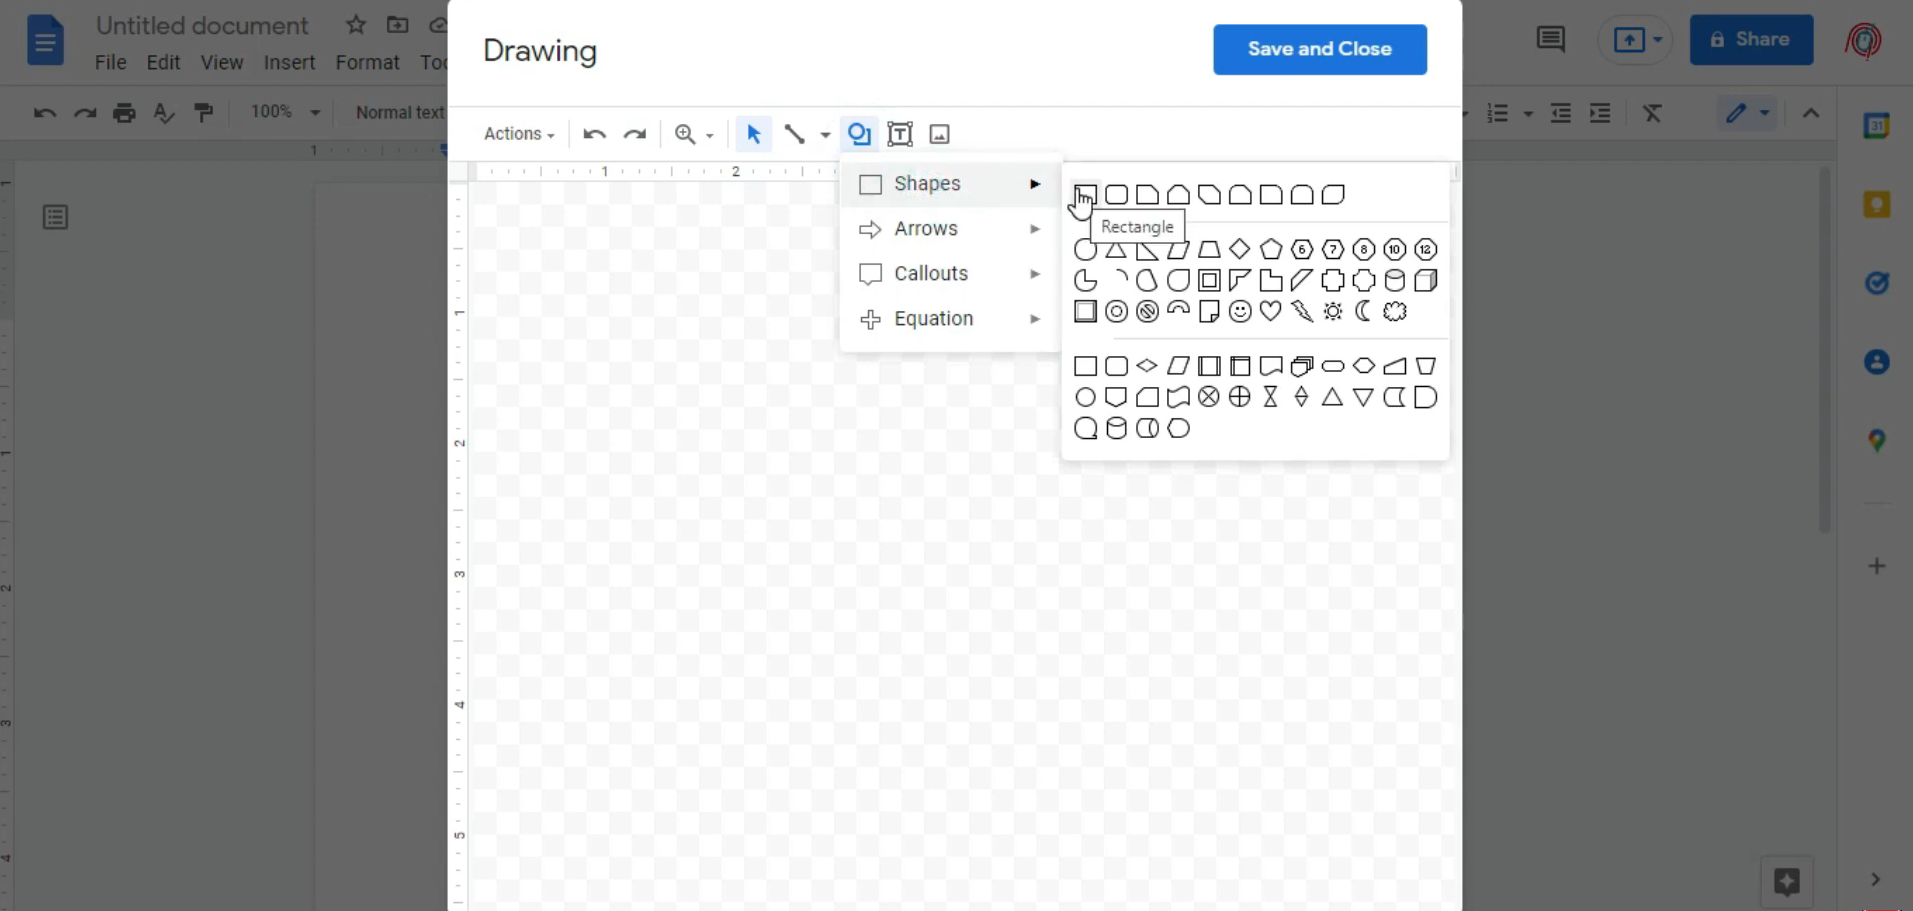Open comment history icon

[x=1550, y=40]
